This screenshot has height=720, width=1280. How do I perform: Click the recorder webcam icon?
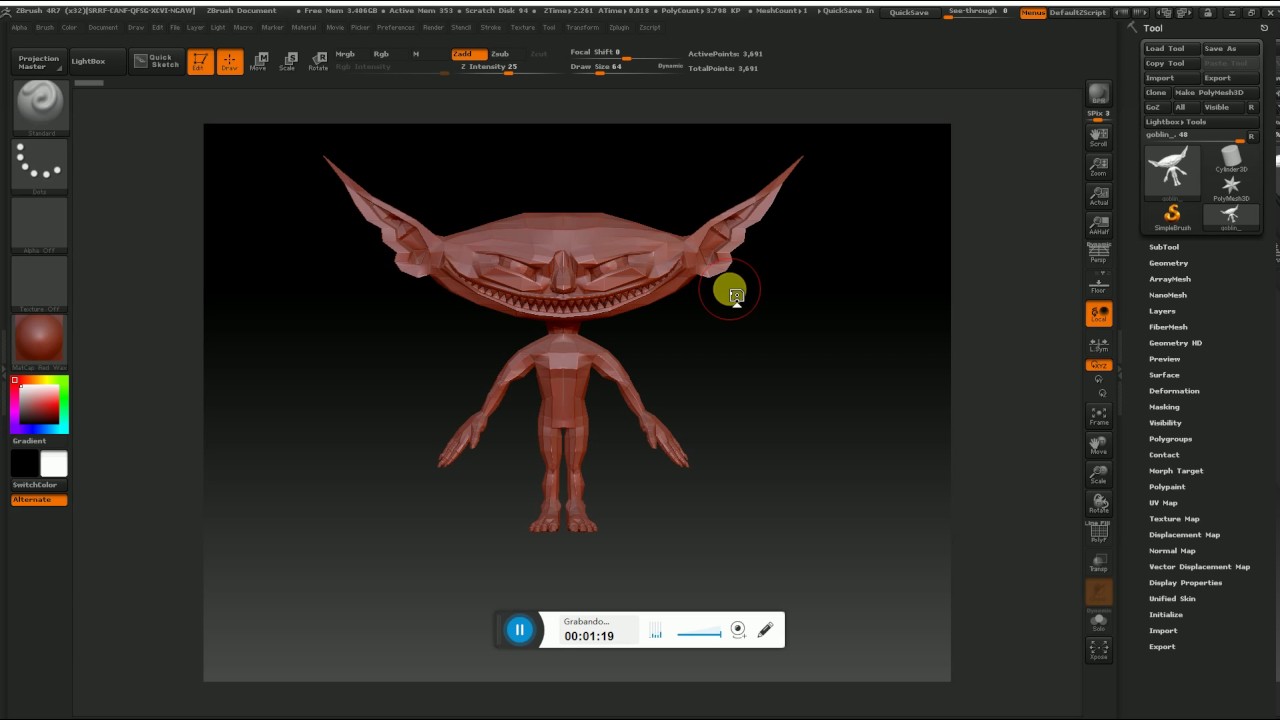[738, 630]
